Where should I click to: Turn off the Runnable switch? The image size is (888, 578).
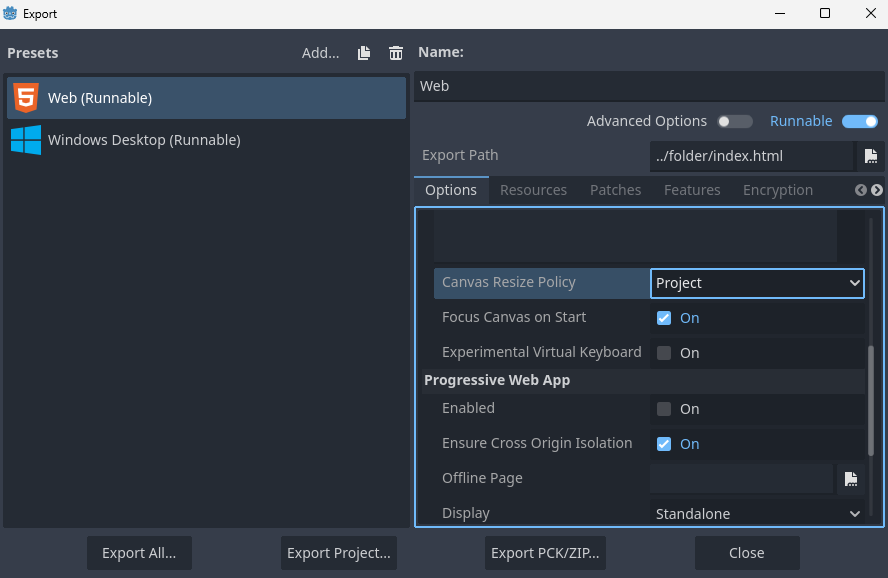(859, 121)
